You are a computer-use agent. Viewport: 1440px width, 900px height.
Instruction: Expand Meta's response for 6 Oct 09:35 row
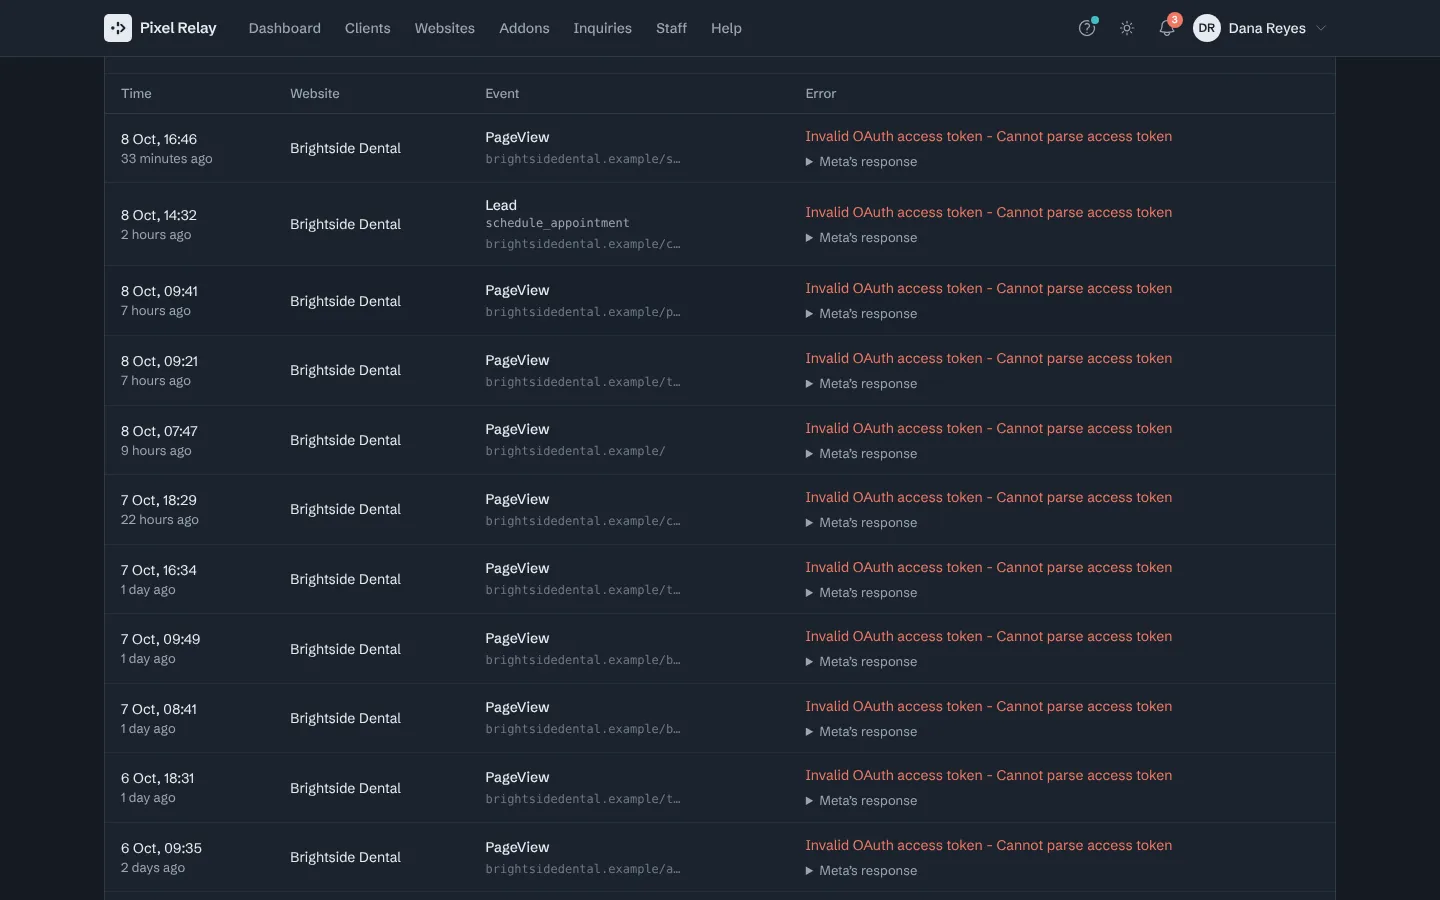[x=862, y=871]
